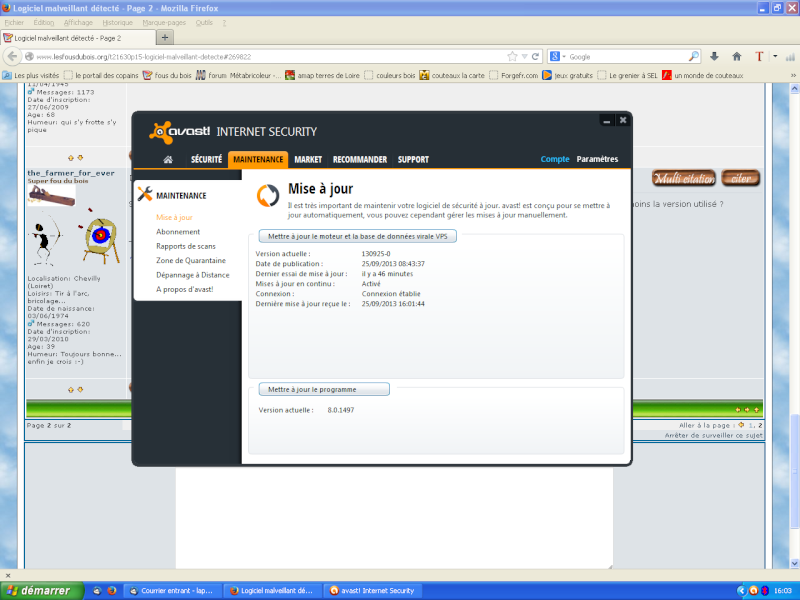Select the MAINTENANCE tab in avast
The image size is (800, 600).
coord(258,160)
